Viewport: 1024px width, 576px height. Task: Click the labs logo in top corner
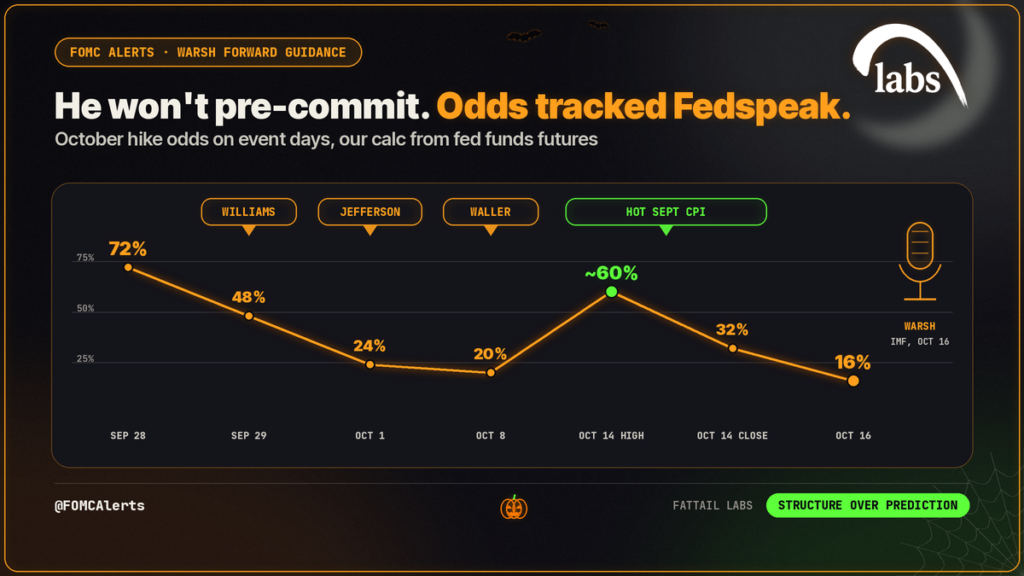point(910,65)
